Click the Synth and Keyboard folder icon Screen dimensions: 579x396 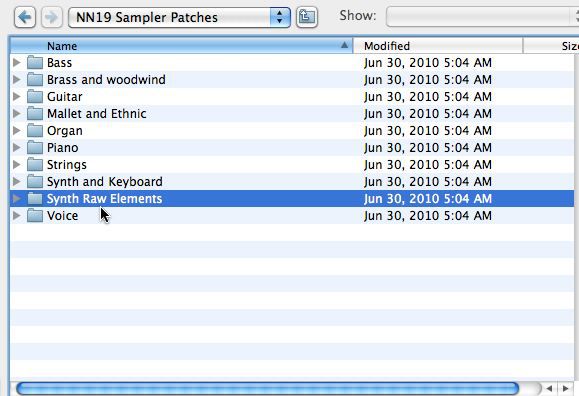pyautogui.click(x=35, y=181)
